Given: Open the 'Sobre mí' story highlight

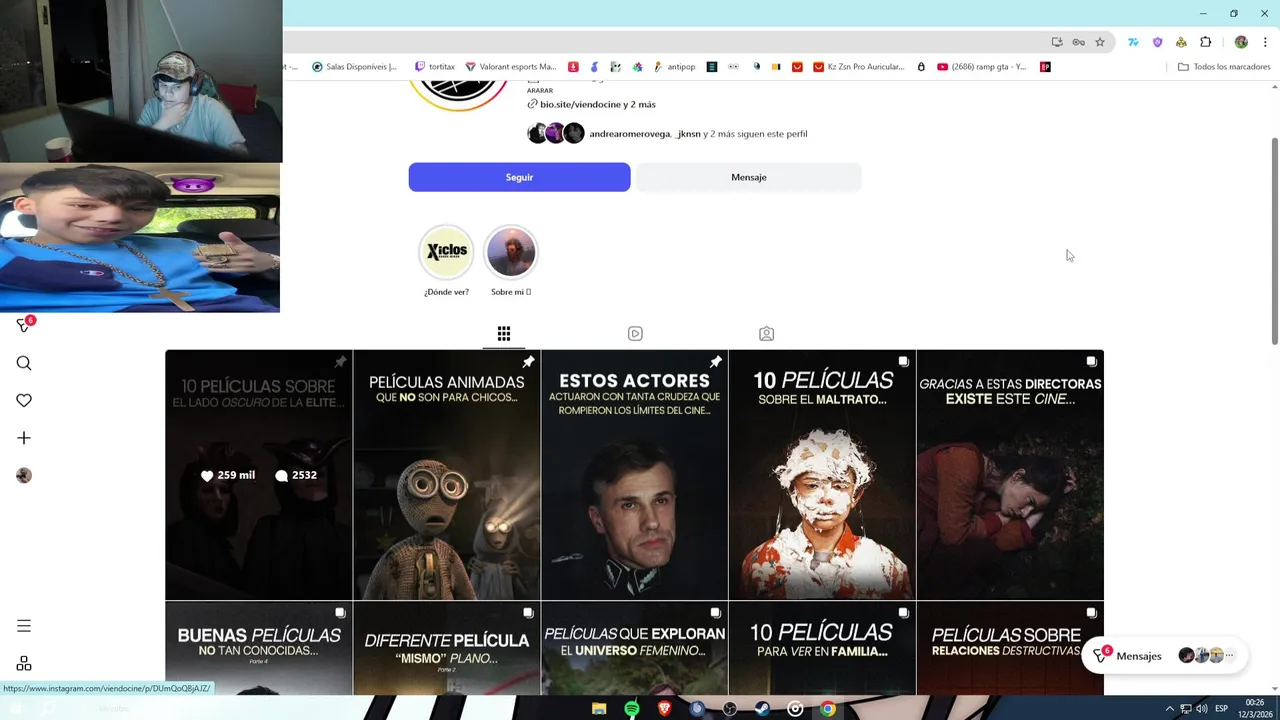Looking at the screenshot, I should [x=511, y=260].
